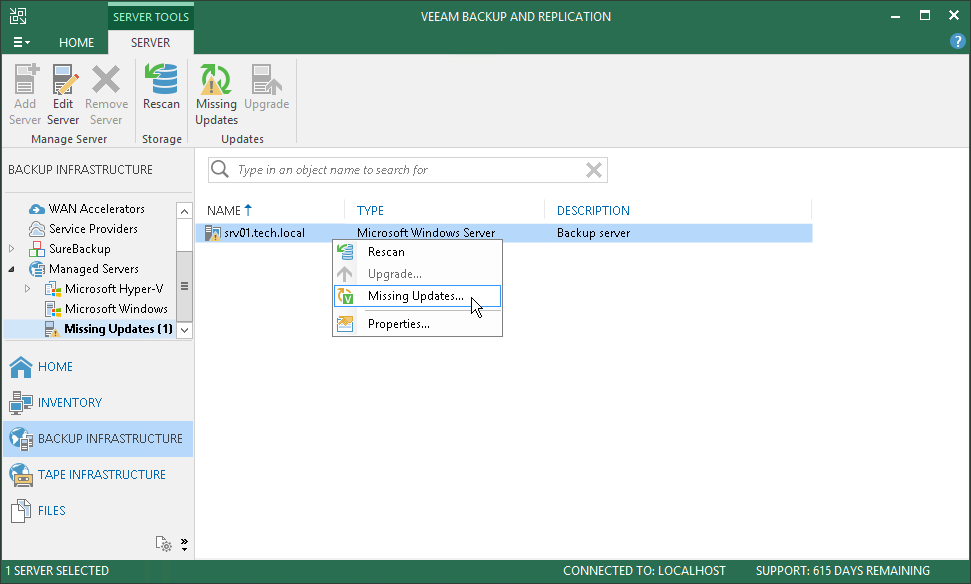
Task: Click the Home navigation house icon
Action: (21, 367)
